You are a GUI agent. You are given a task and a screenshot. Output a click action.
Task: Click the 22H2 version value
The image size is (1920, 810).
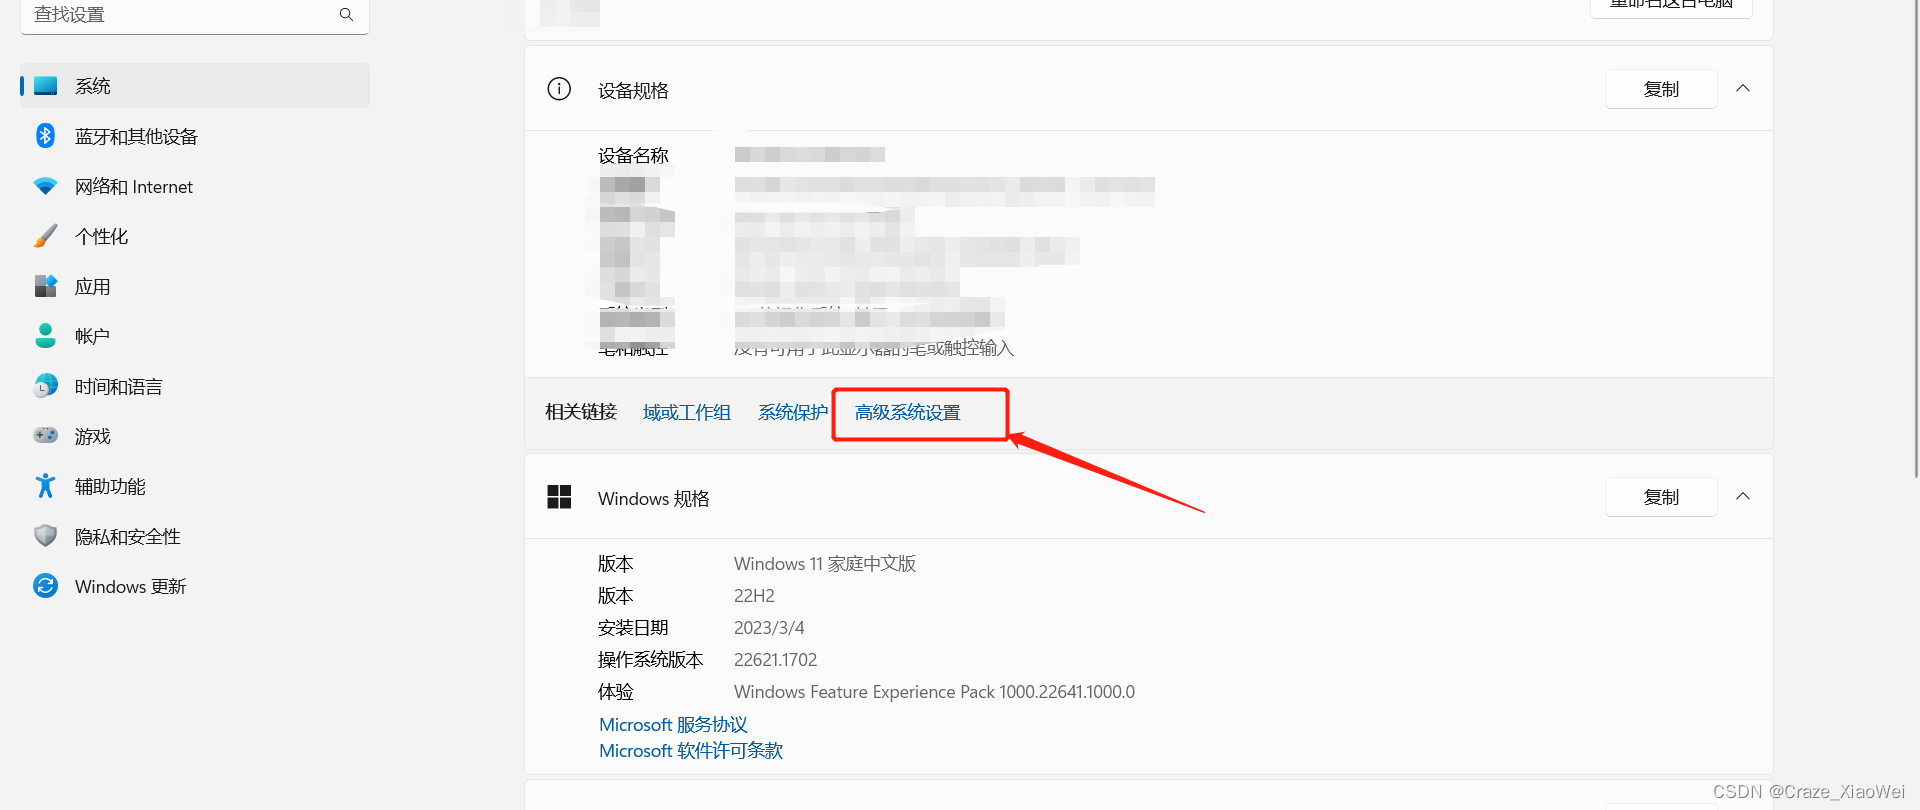[754, 596]
